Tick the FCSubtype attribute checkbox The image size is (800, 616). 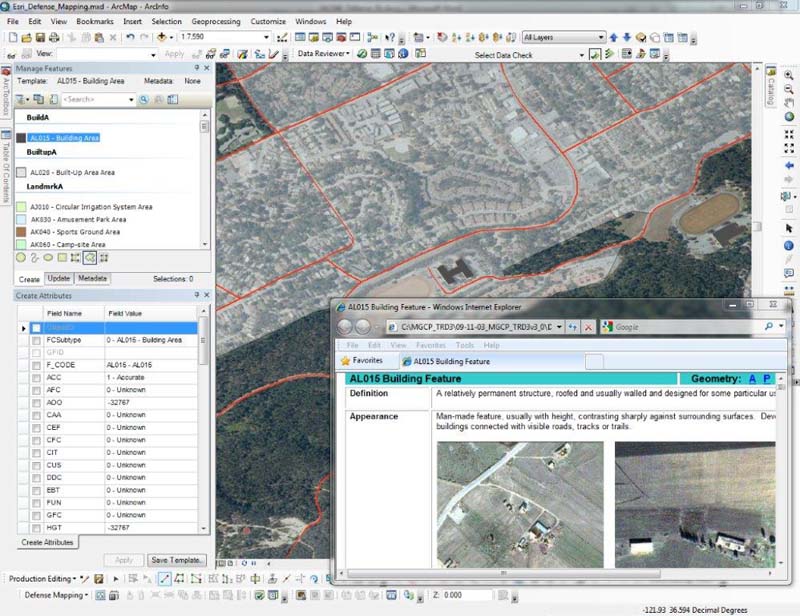coord(37,340)
